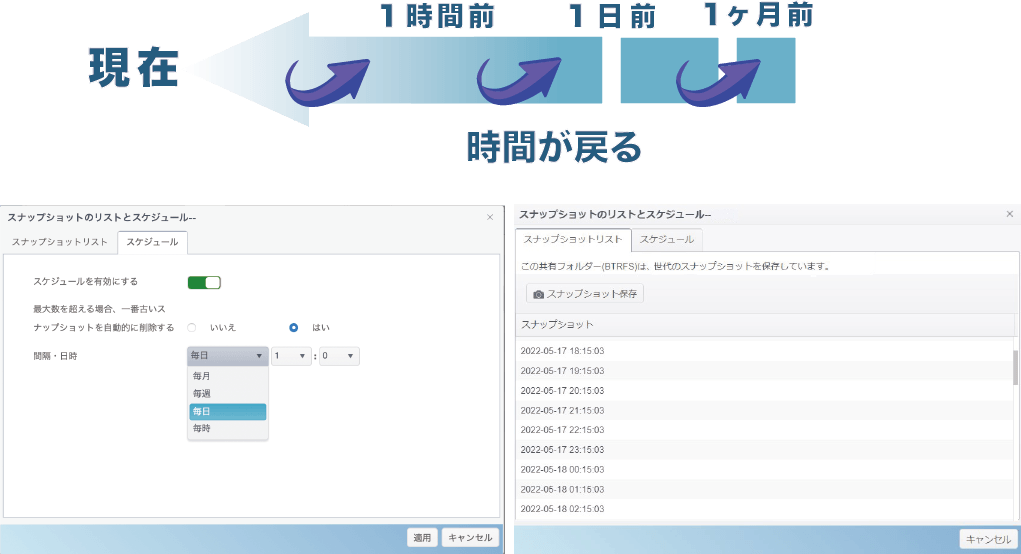The width and height of the screenshot is (1021, 554).
Task: Select snapshot 2022-05-18 02:15:03
Action: click(x=764, y=509)
